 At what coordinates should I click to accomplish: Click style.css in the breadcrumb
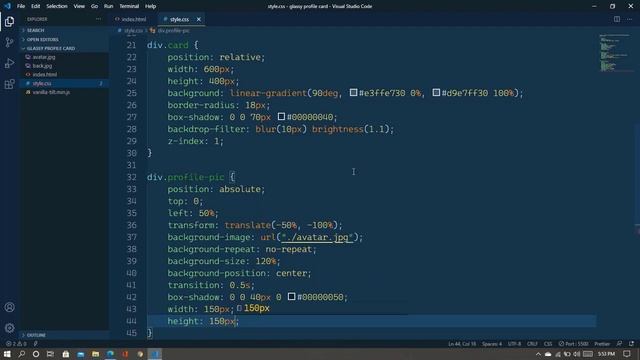click(x=133, y=31)
